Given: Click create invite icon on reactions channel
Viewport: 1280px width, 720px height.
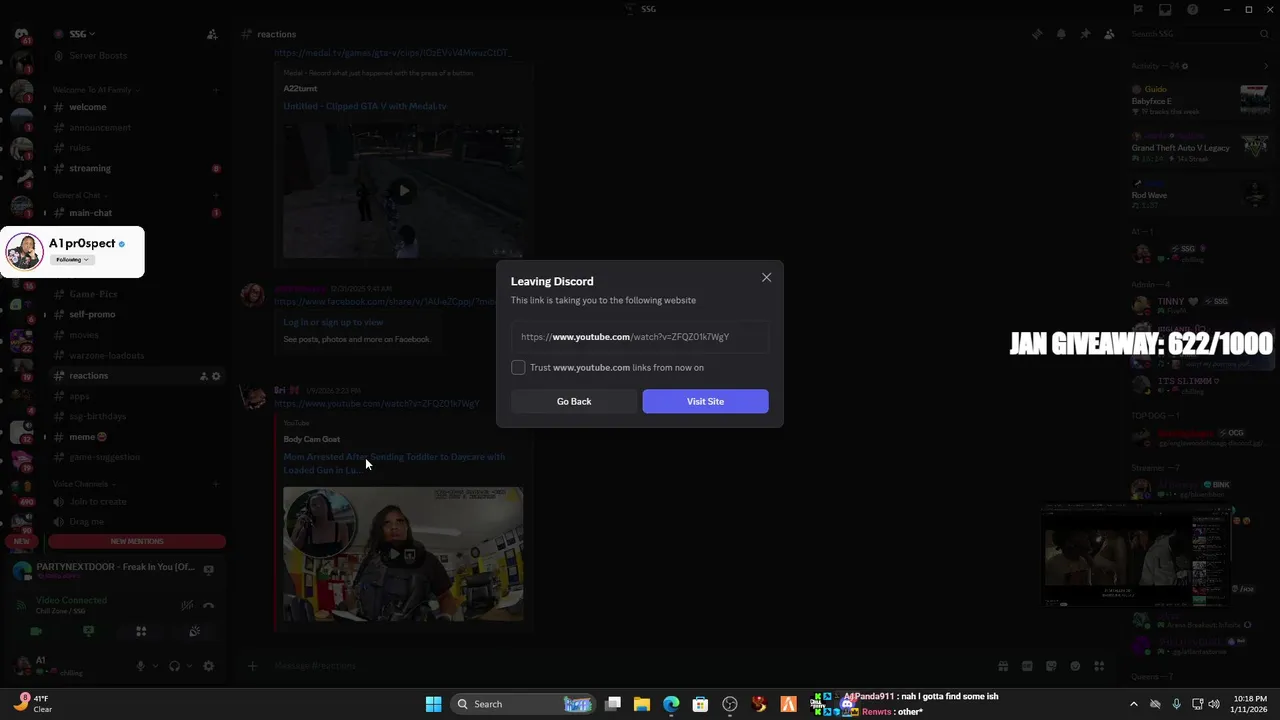Looking at the screenshot, I should coord(203,376).
